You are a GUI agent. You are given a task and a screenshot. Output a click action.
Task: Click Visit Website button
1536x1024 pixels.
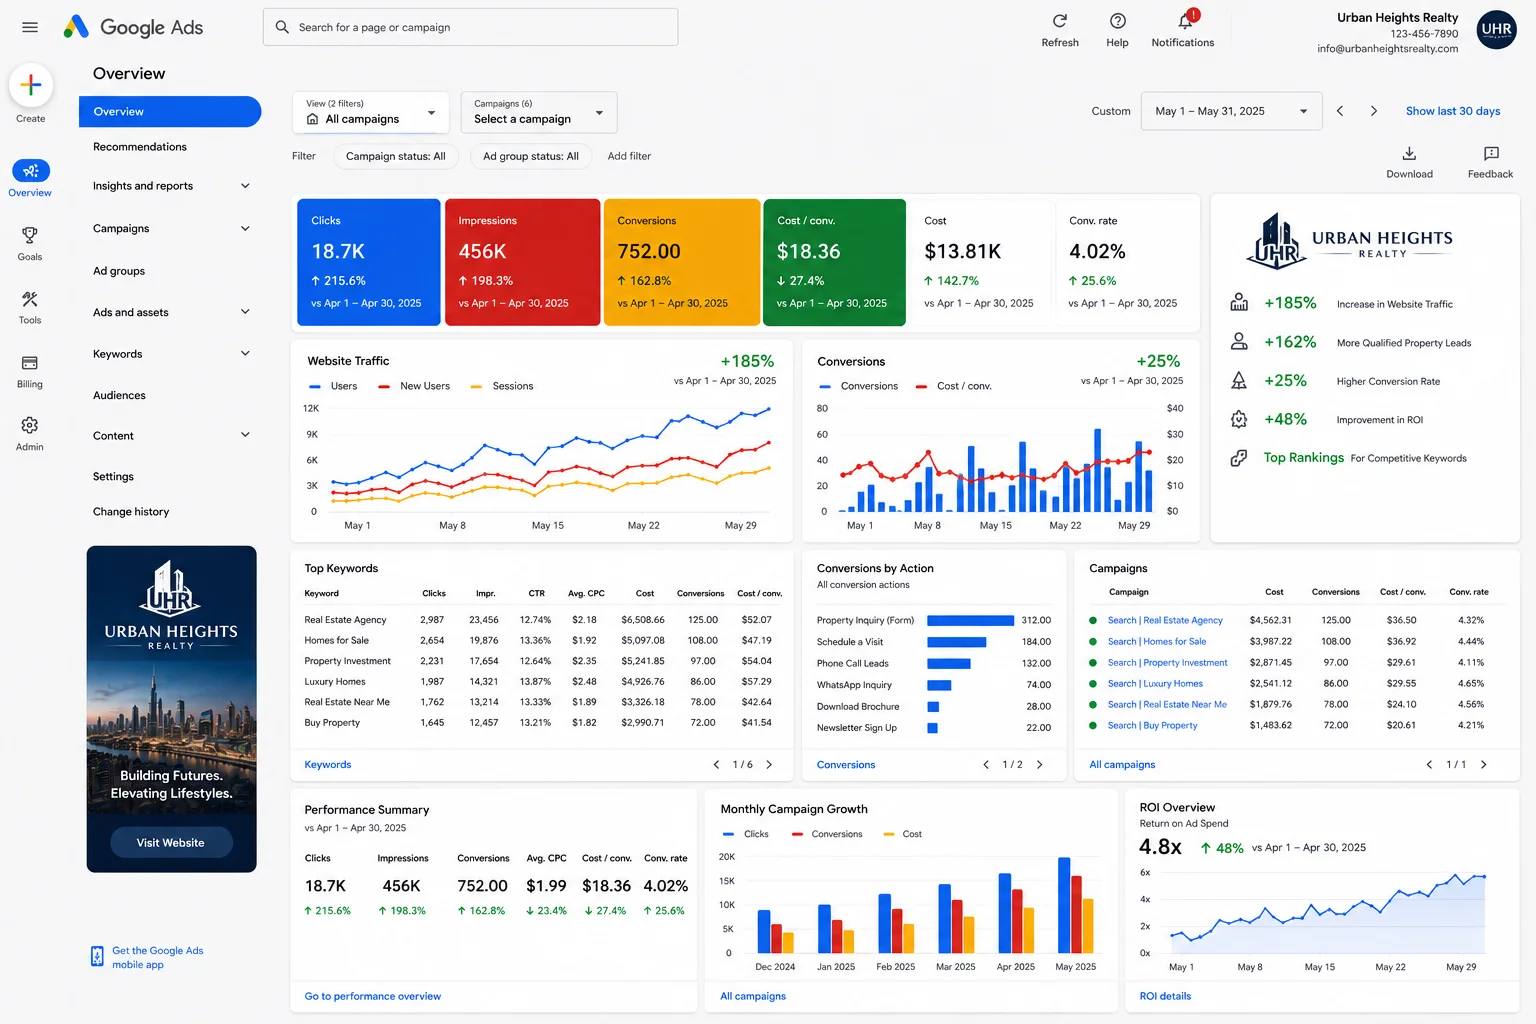171,843
